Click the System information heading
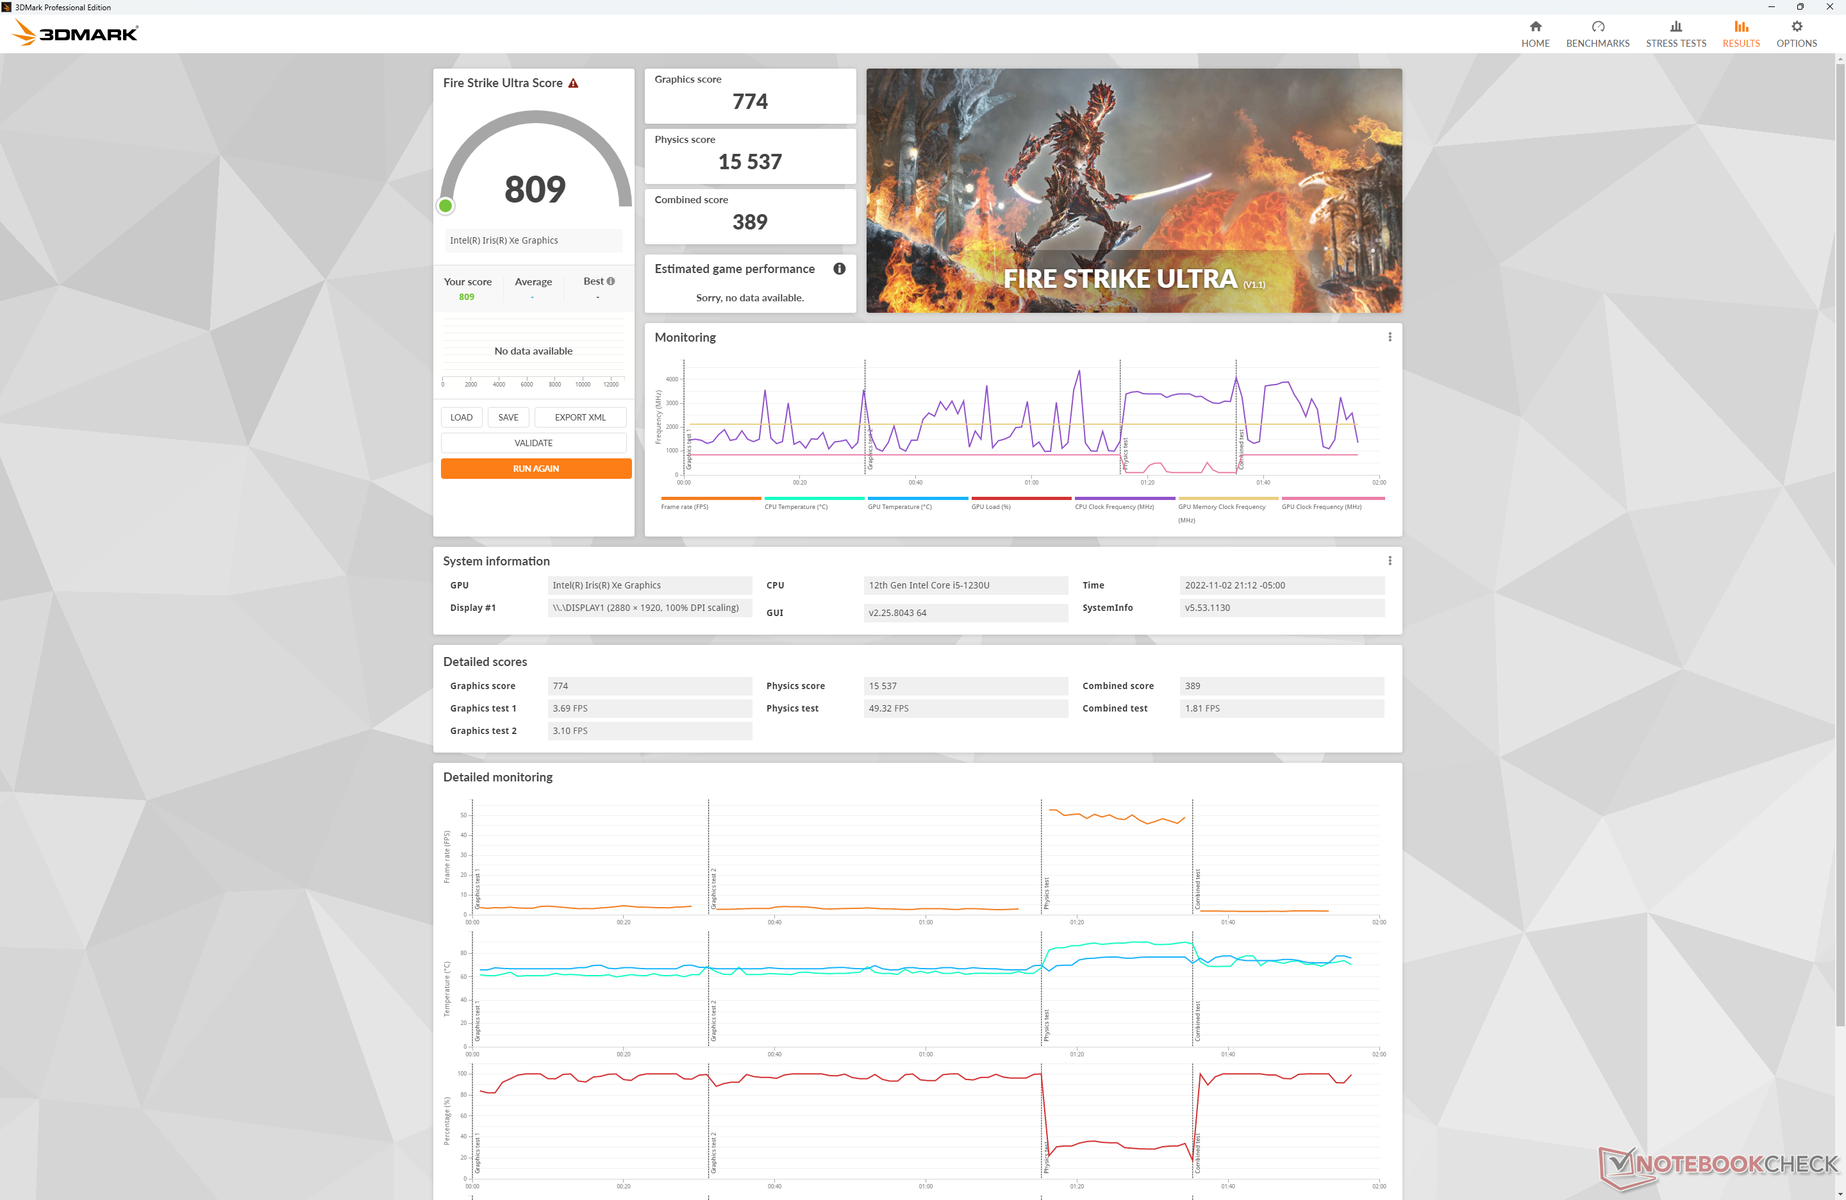This screenshot has width=1846, height=1200. point(496,561)
